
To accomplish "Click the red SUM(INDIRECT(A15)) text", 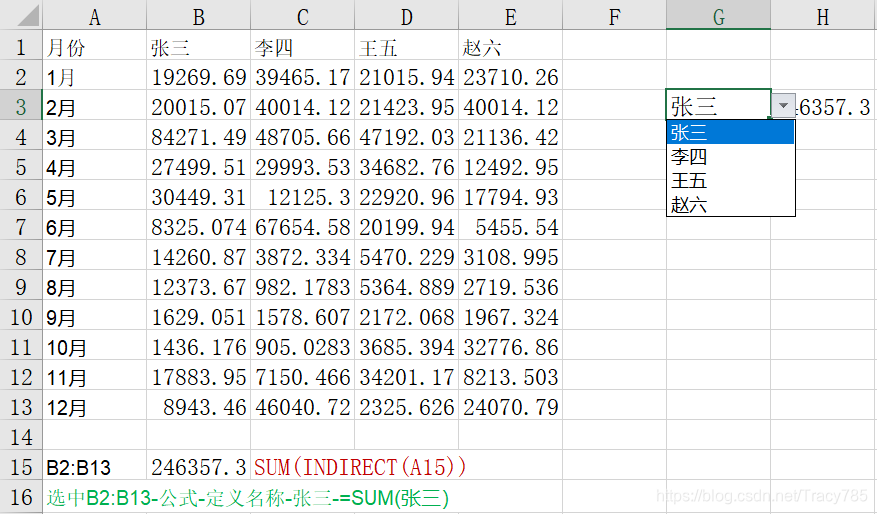I will click(x=360, y=466).
